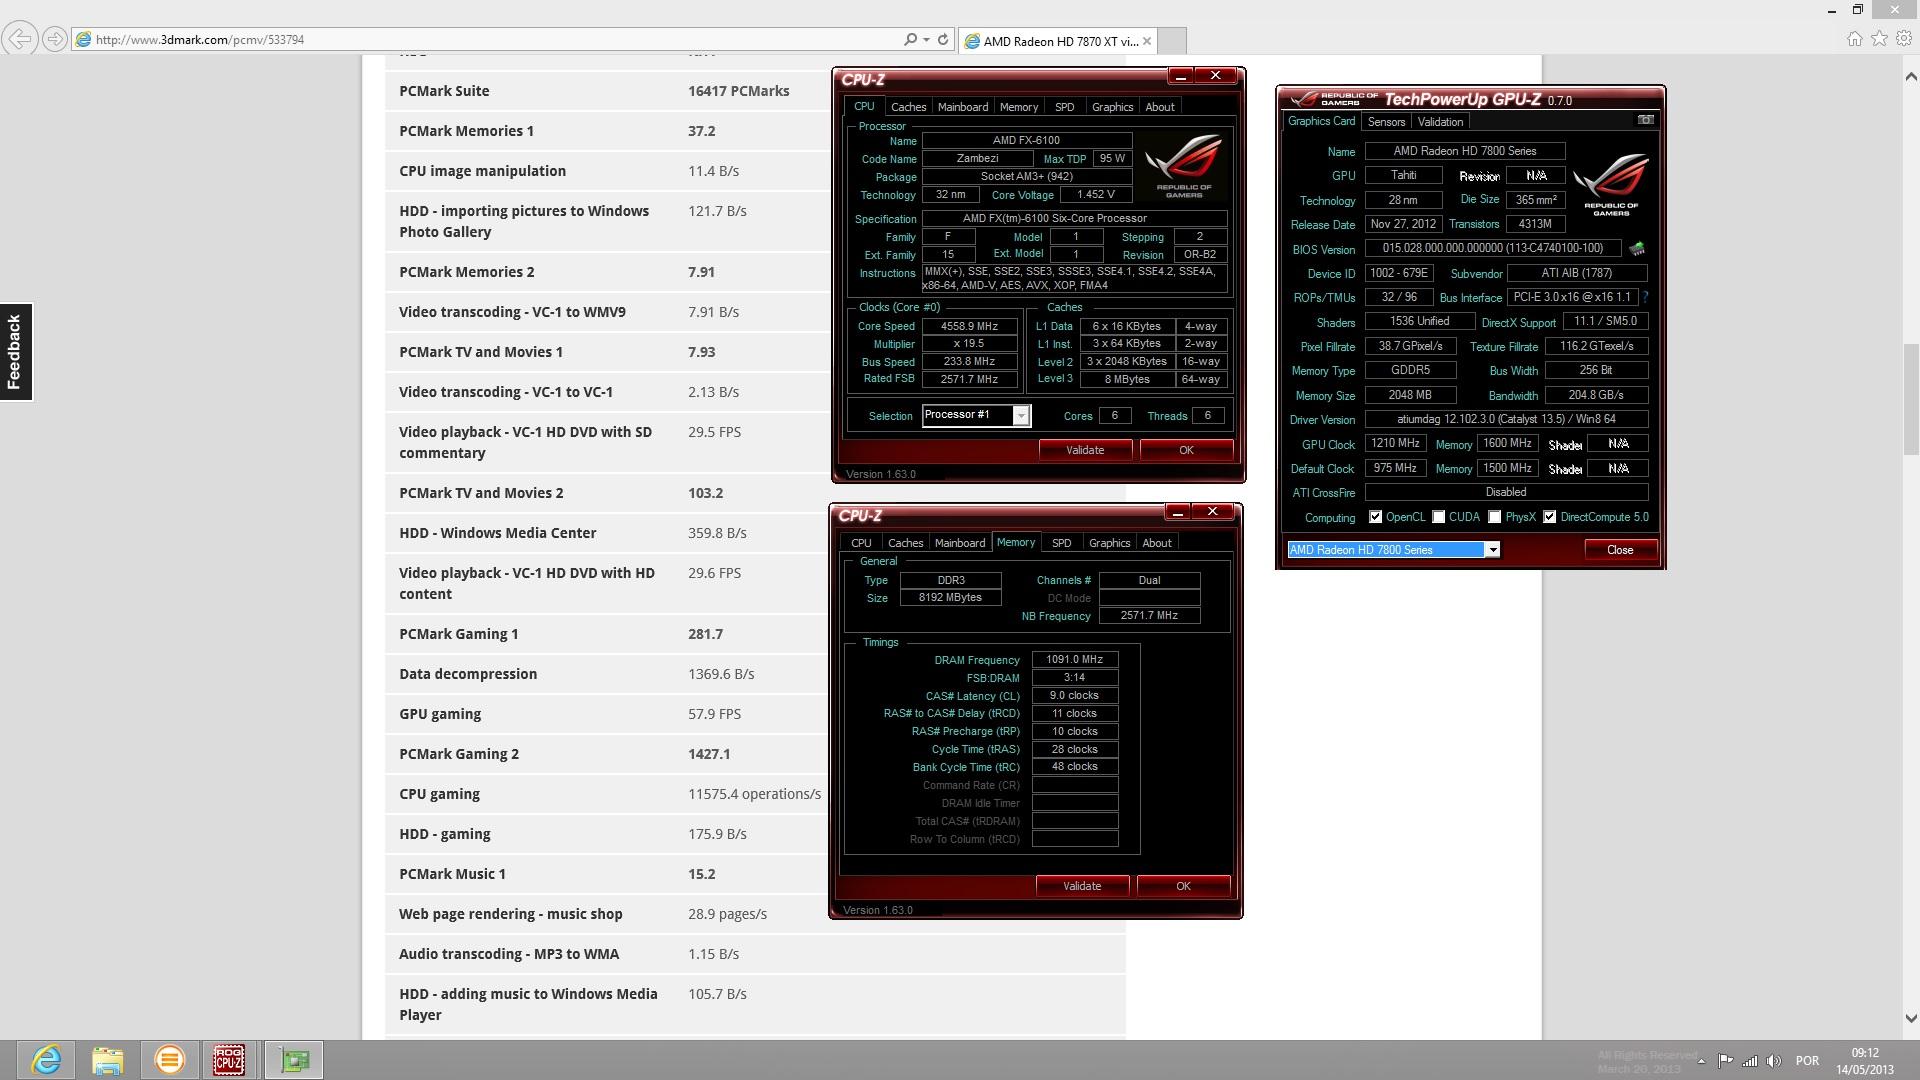Select the ROG CPU-Z taskbar icon

click(229, 1060)
